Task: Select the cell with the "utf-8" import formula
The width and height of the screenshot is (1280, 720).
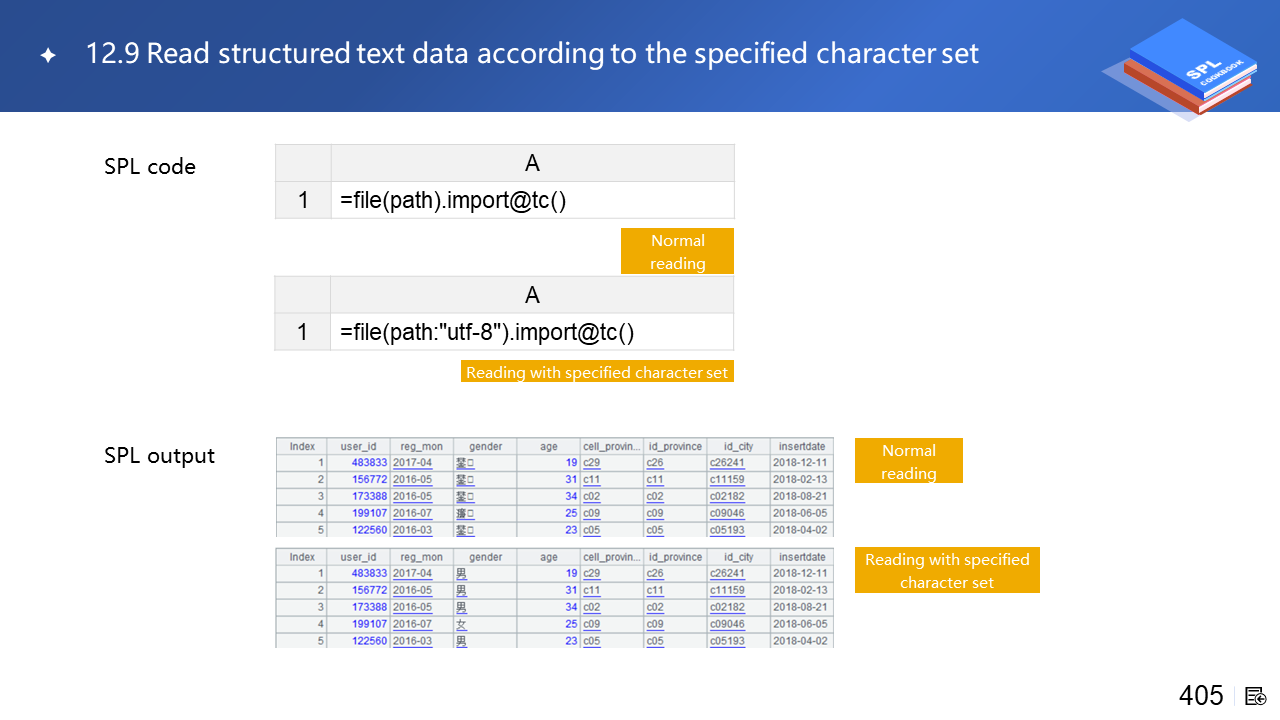Action: click(532, 332)
